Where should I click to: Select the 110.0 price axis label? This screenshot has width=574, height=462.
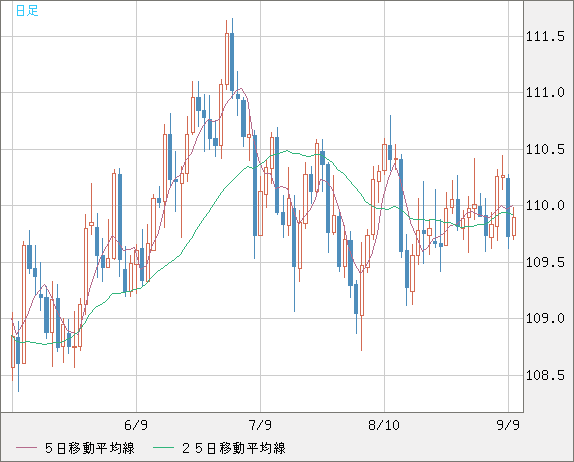click(545, 206)
